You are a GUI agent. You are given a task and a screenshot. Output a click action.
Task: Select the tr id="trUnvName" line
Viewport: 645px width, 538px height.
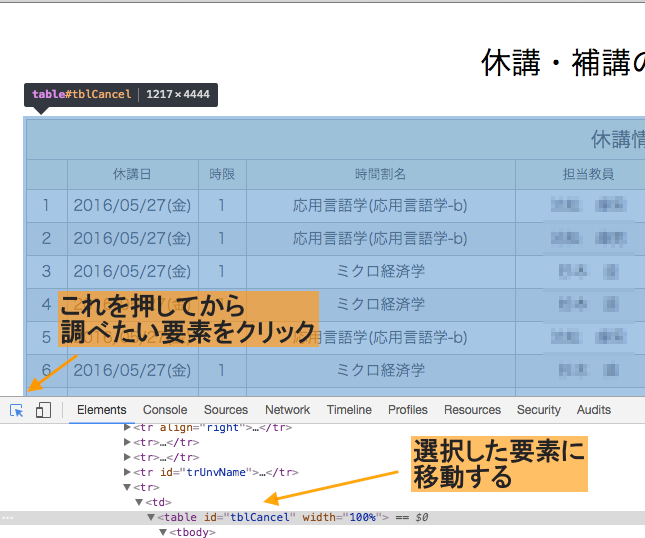pyautogui.click(x=216, y=472)
